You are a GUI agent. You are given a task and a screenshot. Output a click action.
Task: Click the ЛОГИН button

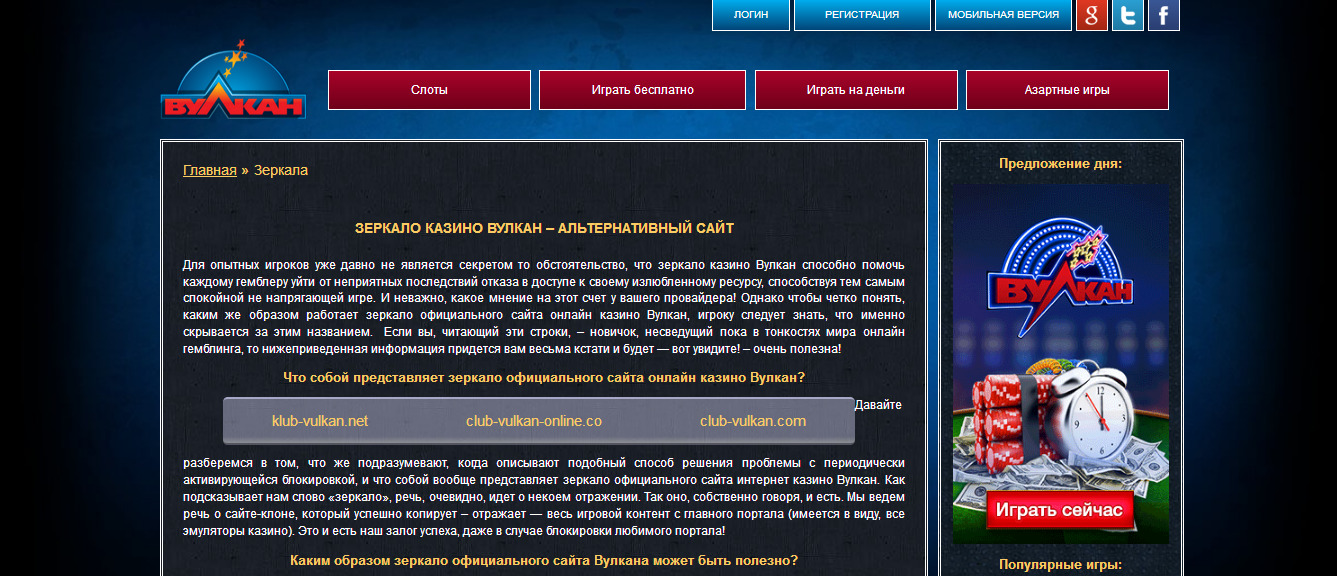pyautogui.click(x=750, y=15)
